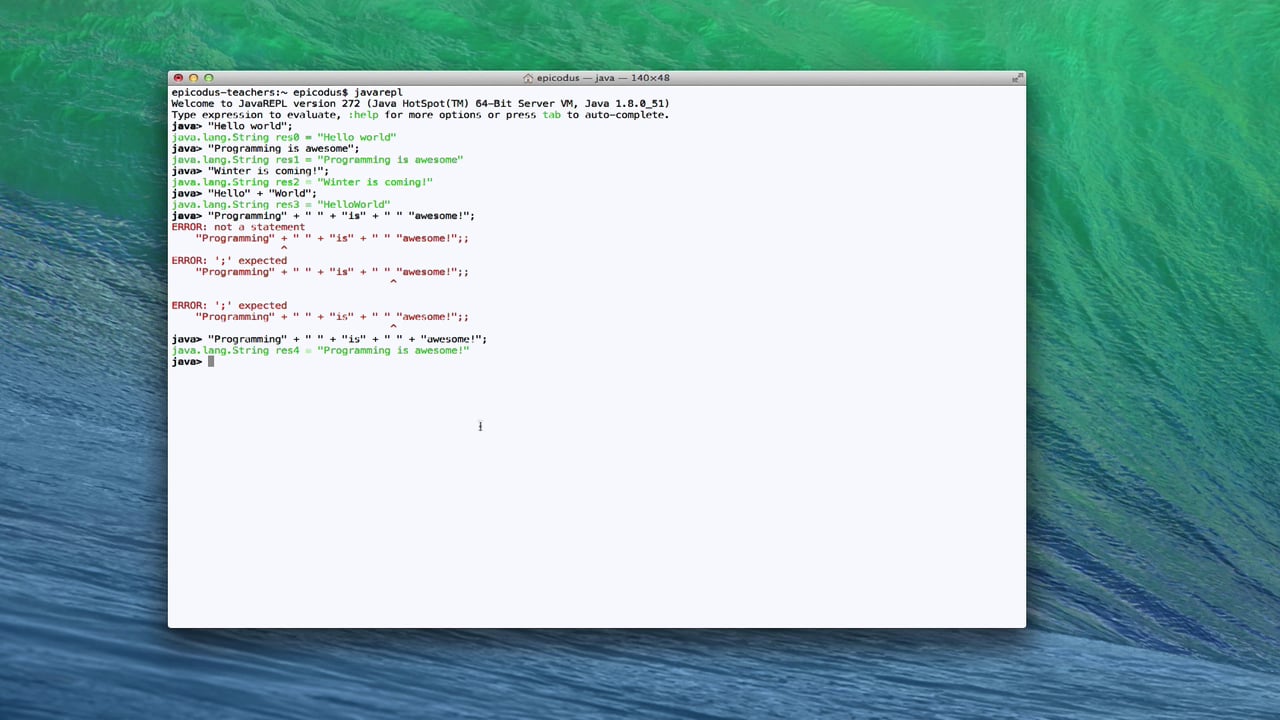
Task: Click the res1 result line
Action: click(x=317, y=160)
